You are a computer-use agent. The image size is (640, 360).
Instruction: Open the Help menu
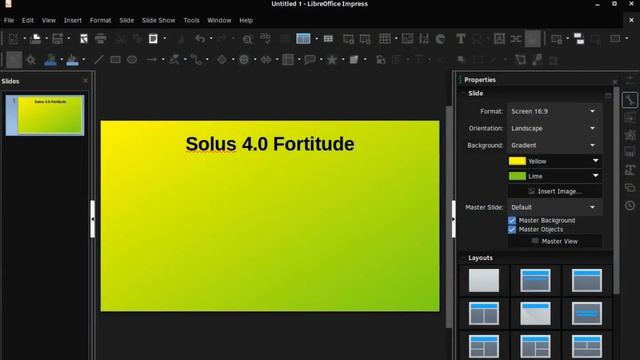[246, 20]
